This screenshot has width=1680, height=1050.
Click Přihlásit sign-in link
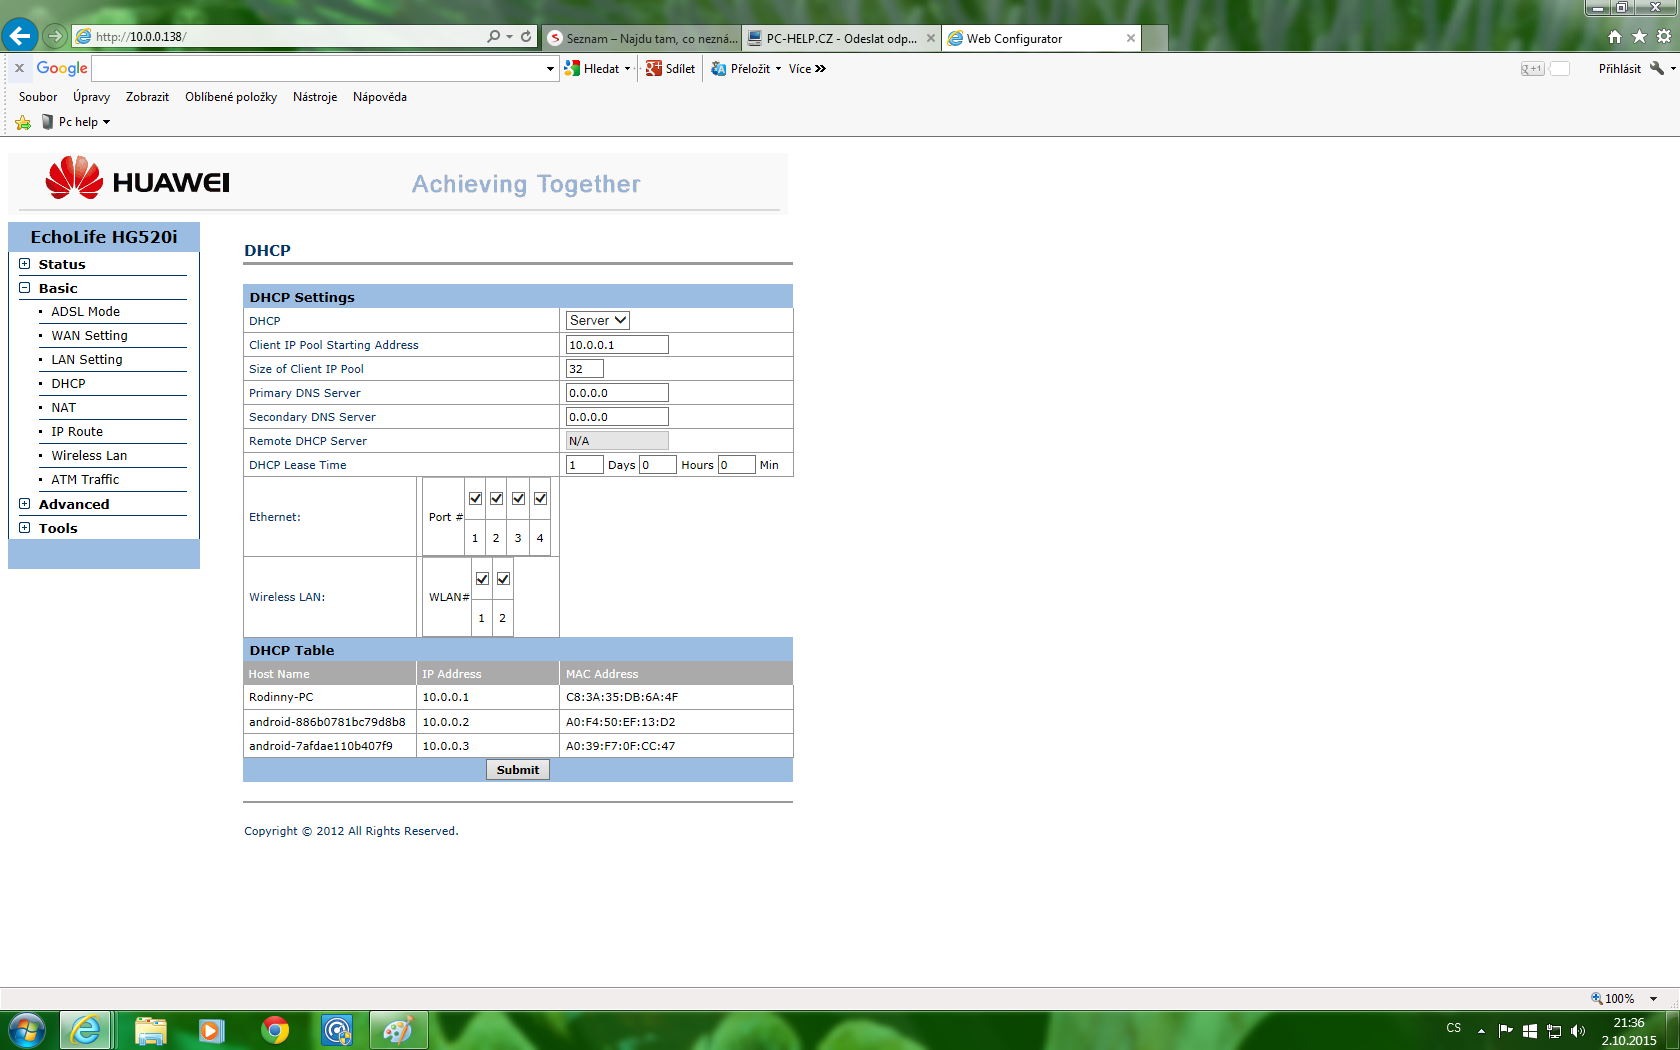click(x=1619, y=69)
